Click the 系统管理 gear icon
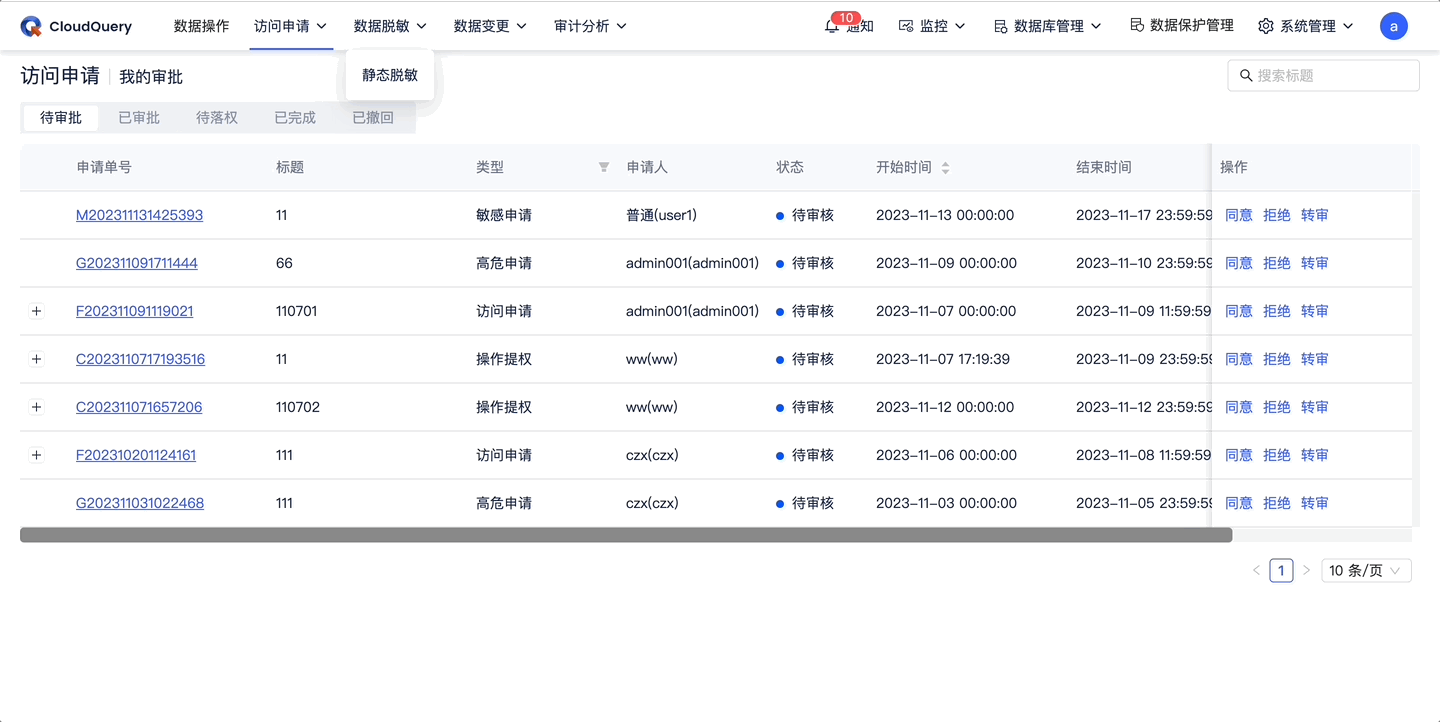This screenshot has height=722, width=1440. 1266,26
